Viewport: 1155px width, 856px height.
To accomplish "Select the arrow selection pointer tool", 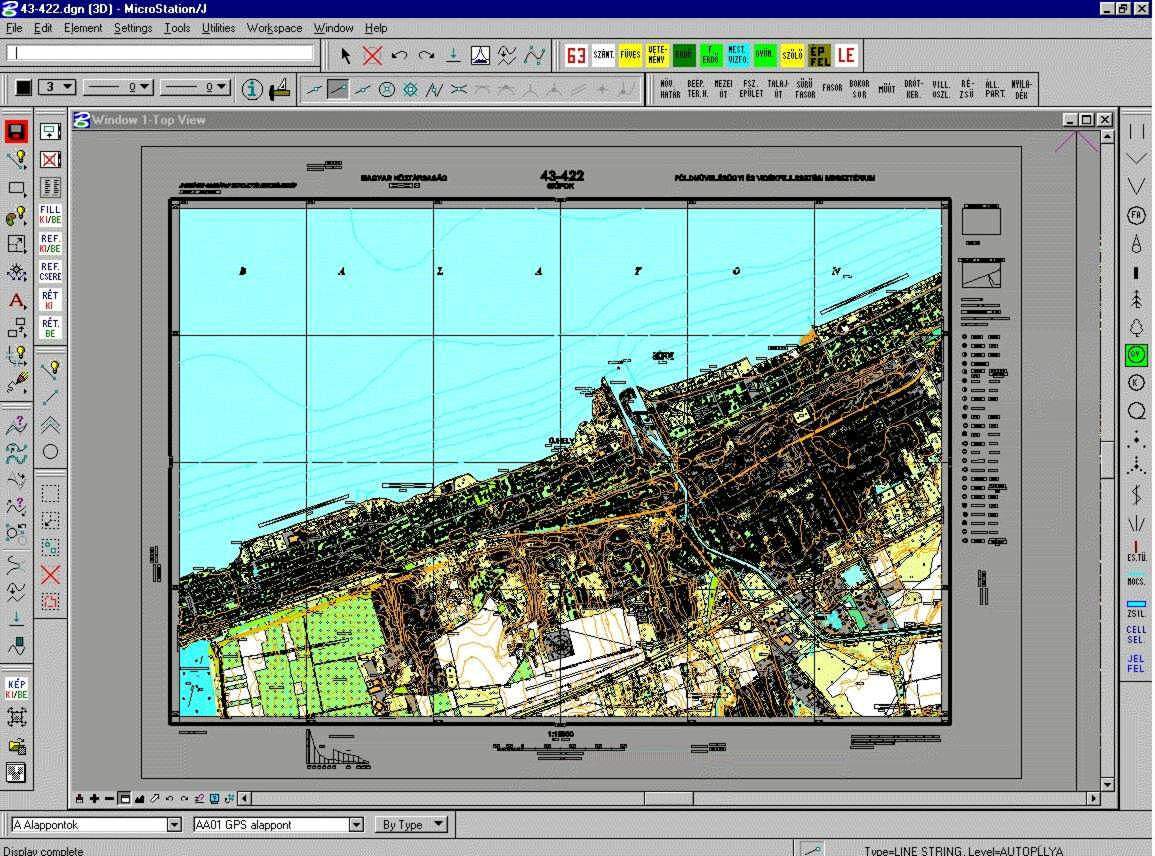I will 346,56.
